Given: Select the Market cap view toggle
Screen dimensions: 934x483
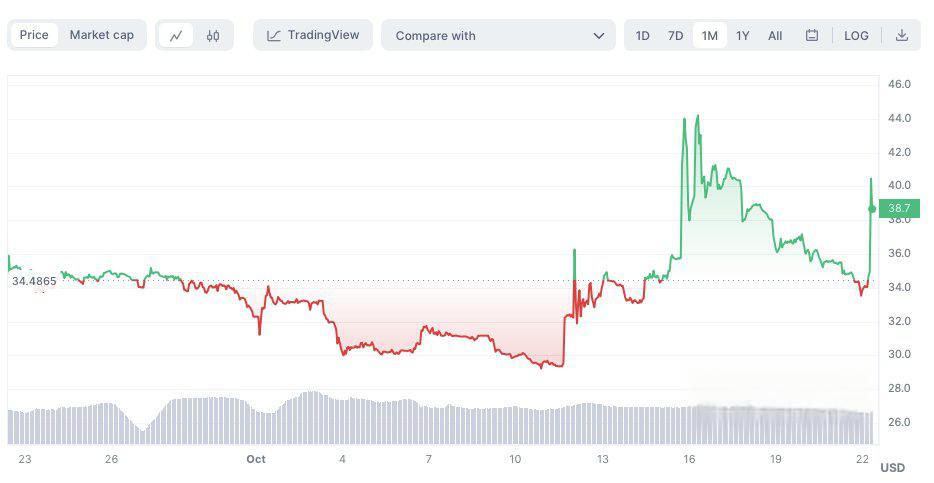Looking at the screenshot, I should pos(101,35).
